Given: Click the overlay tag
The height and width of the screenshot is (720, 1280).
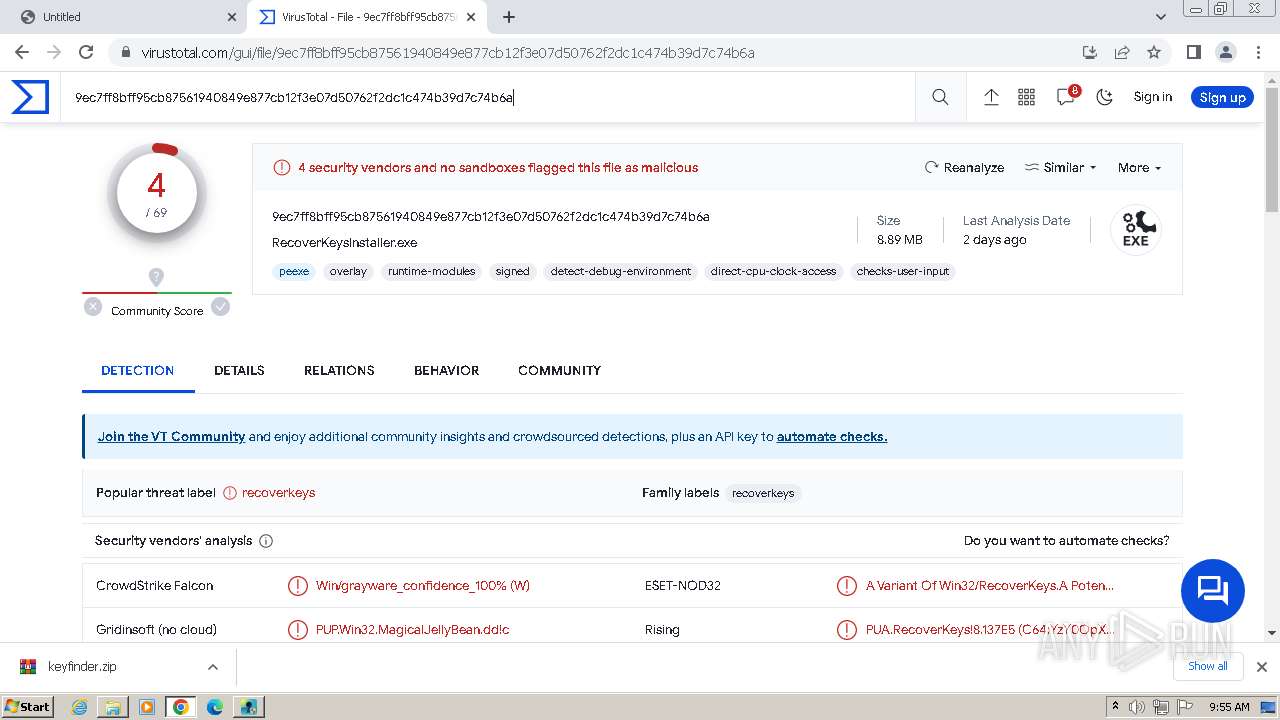Looking at the screenshot, I should [x=348, y=271].
